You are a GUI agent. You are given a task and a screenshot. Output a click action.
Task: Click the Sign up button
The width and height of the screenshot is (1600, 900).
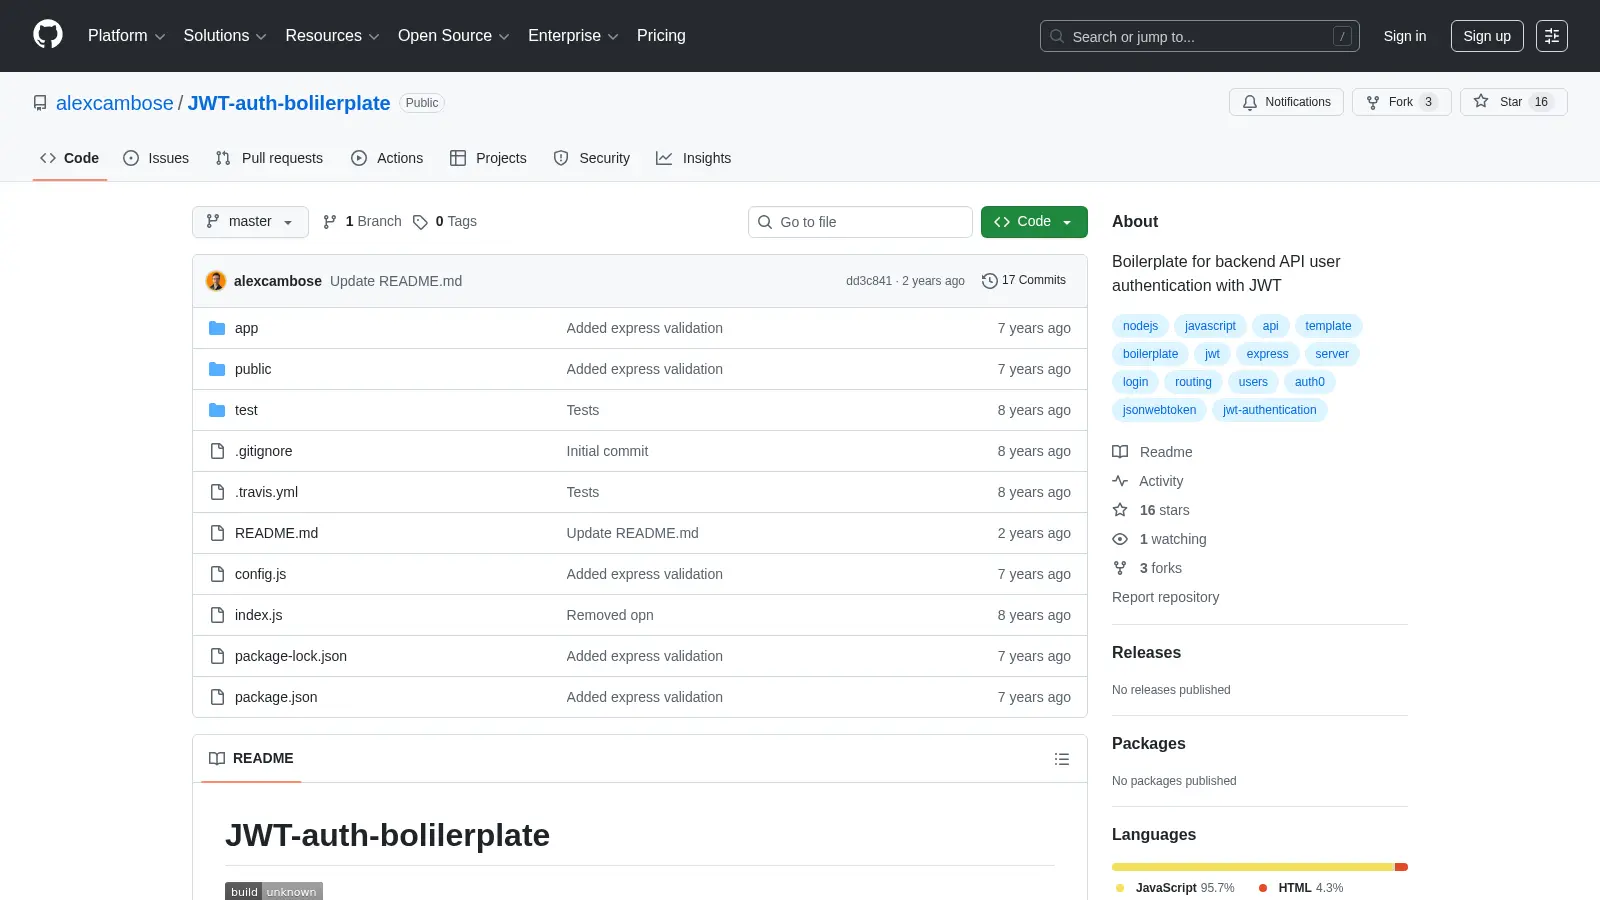[1487, 36]
